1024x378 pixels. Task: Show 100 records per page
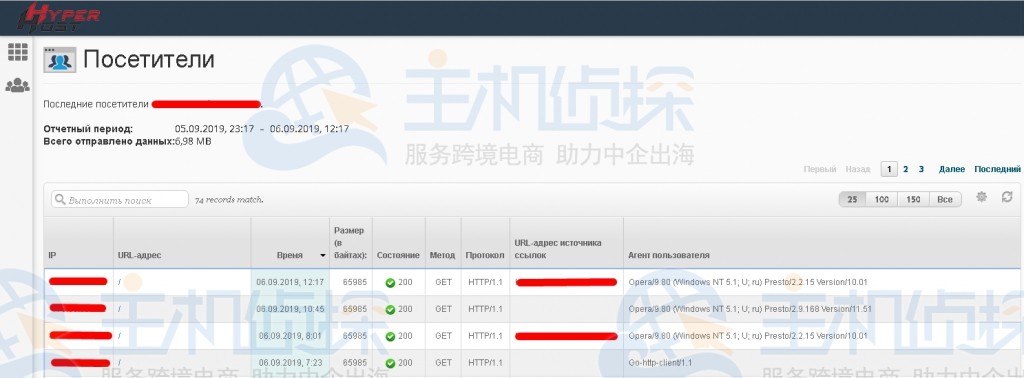click(x=882, y=199)
